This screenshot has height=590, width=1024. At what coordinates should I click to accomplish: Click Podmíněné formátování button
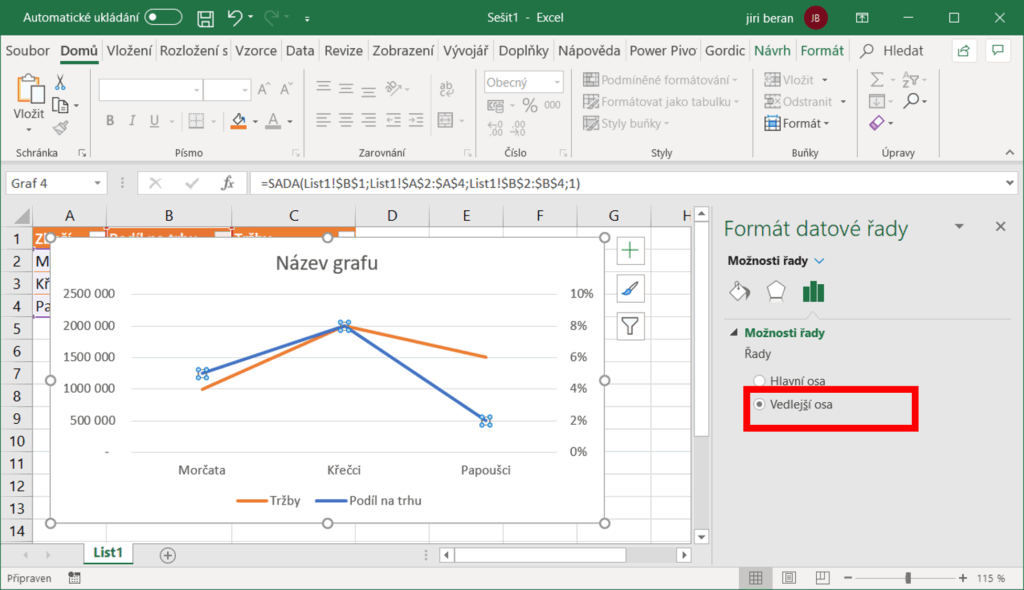661,80
